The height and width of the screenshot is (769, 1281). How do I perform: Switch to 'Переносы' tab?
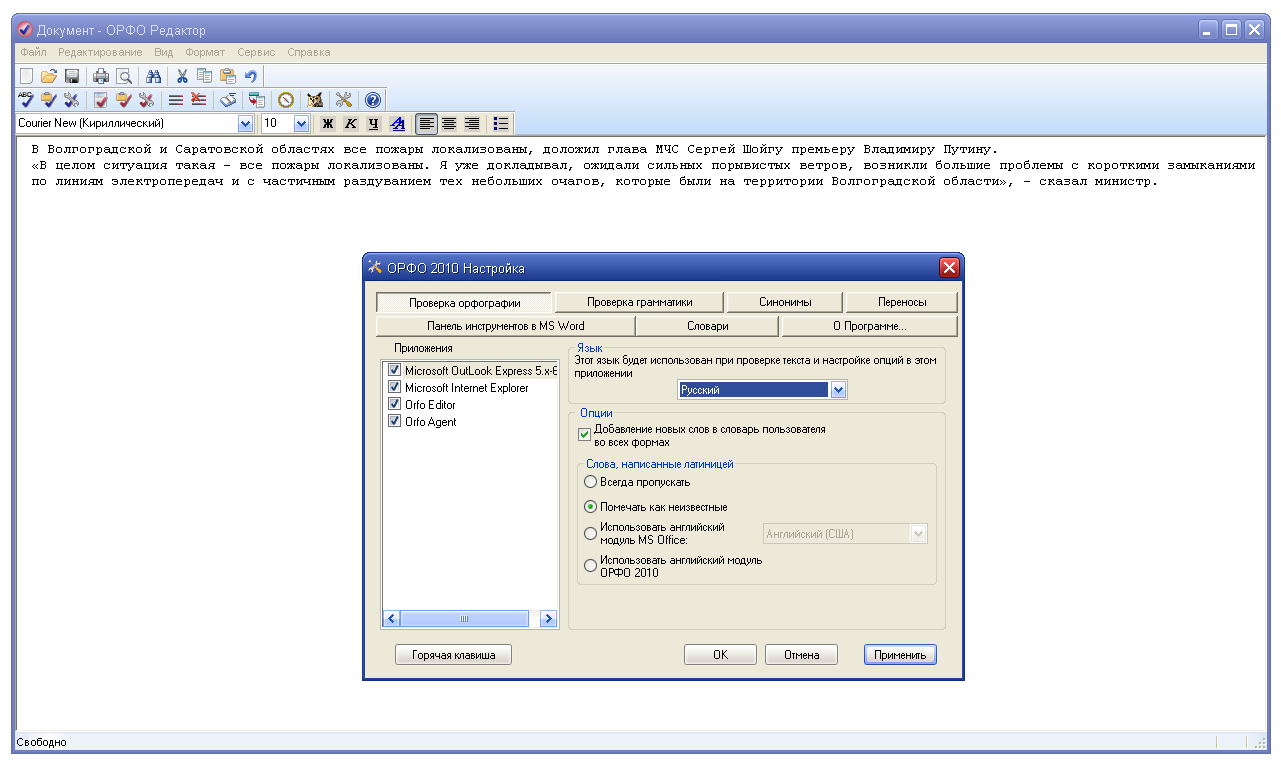click(902, 302)
